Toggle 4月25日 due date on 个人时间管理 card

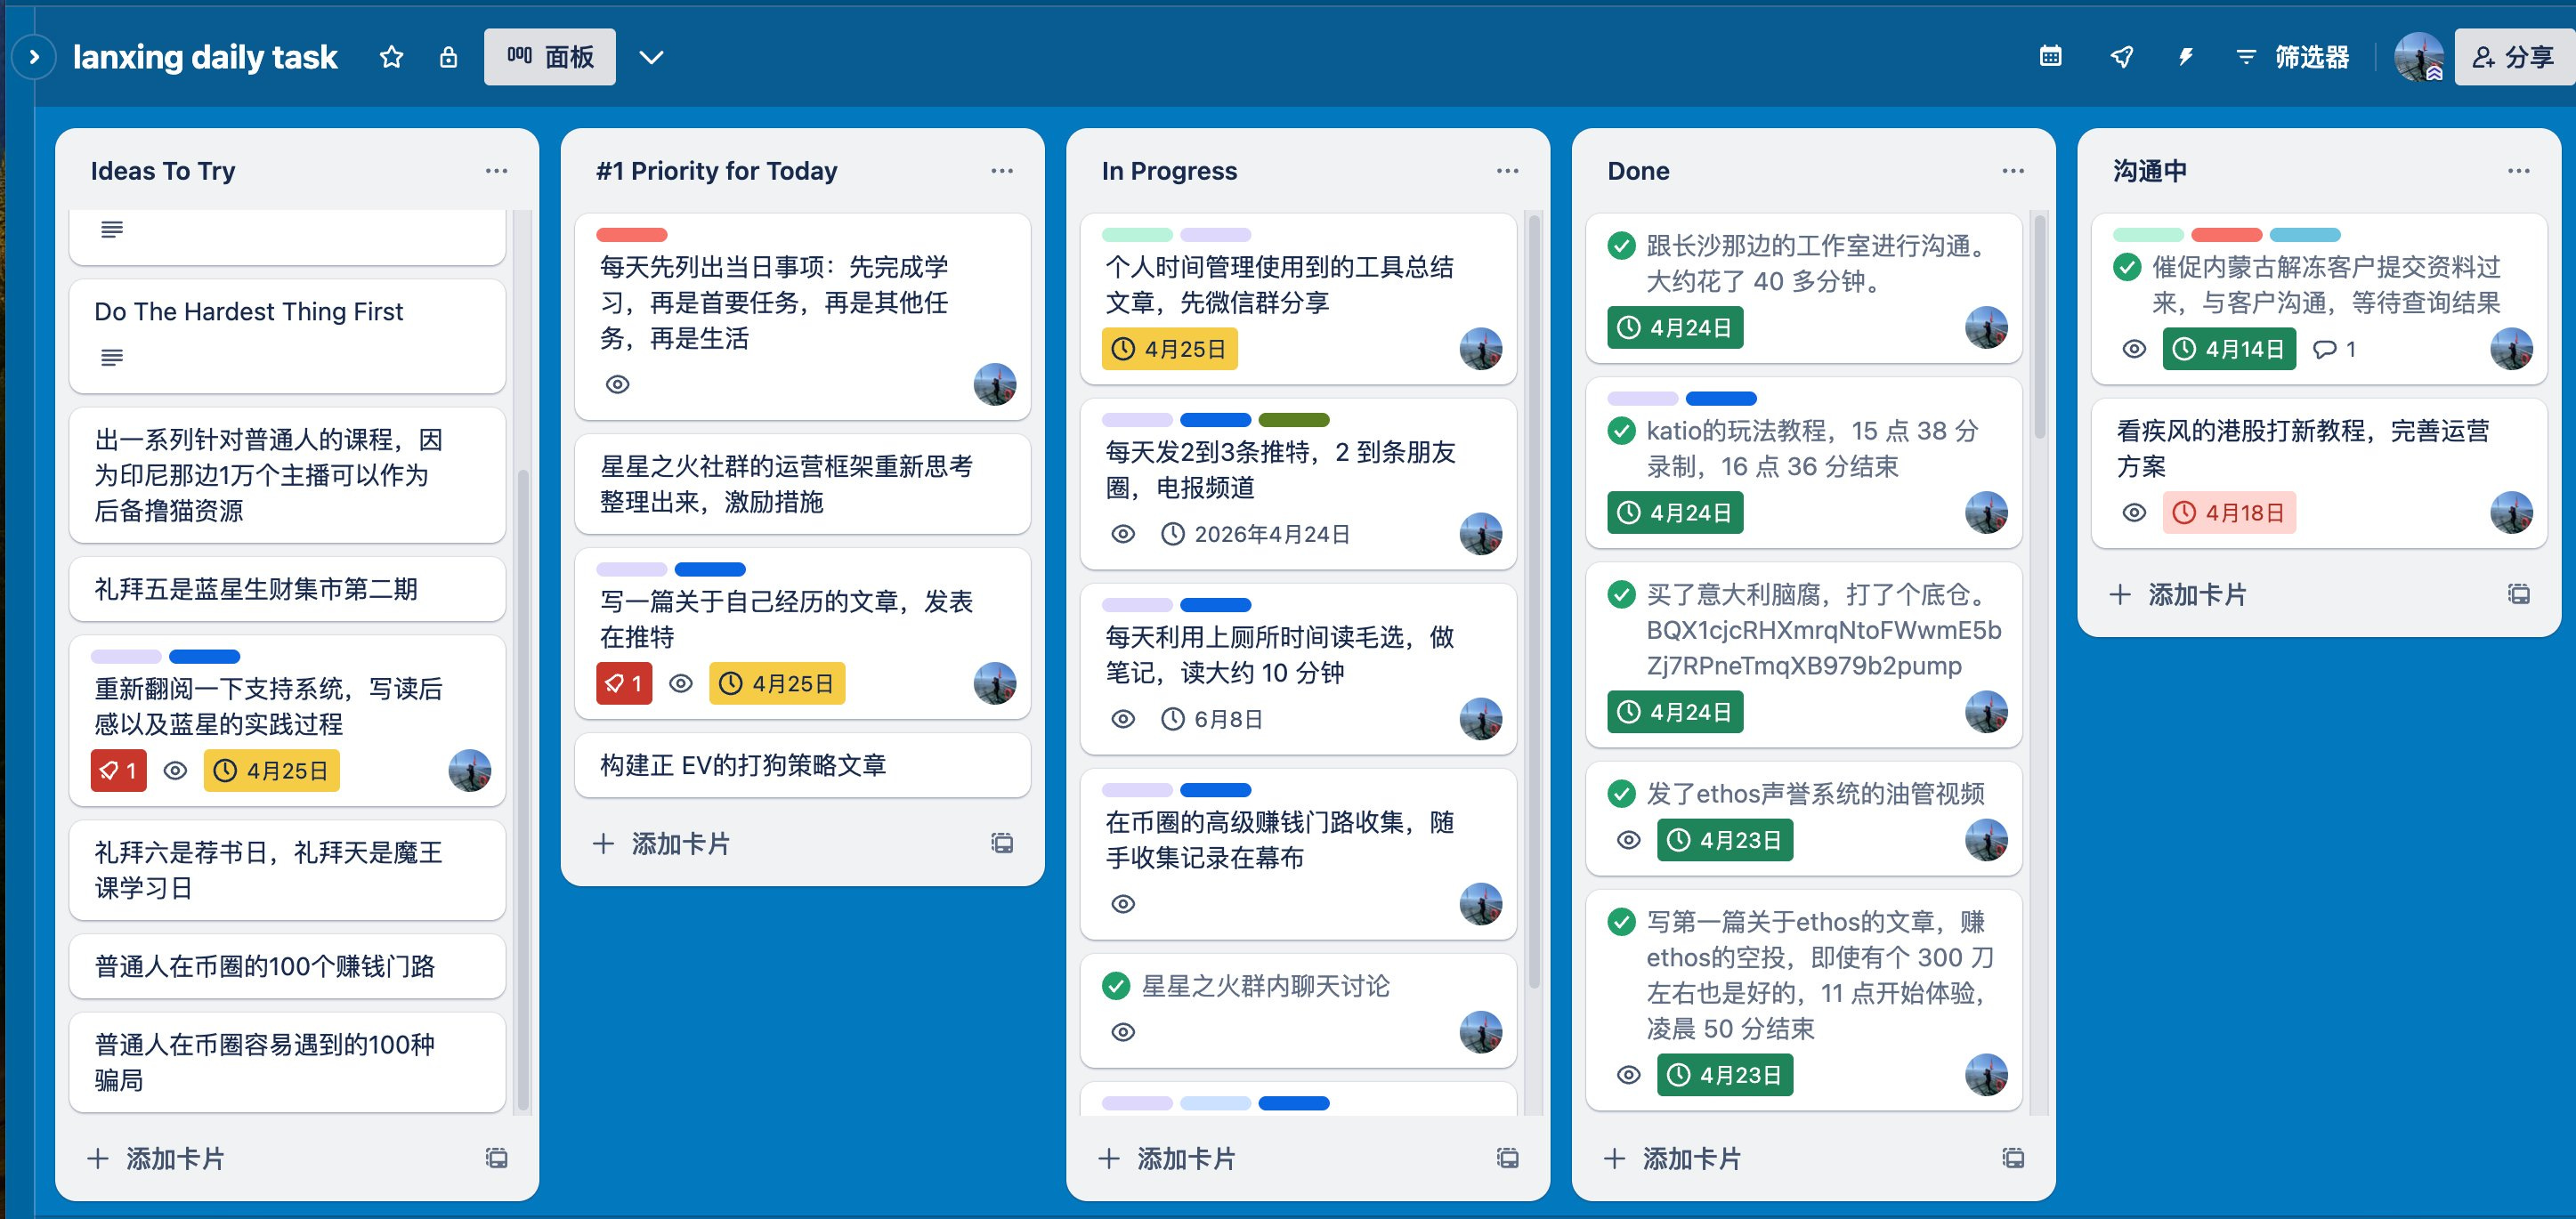(x=1169, y=349)
